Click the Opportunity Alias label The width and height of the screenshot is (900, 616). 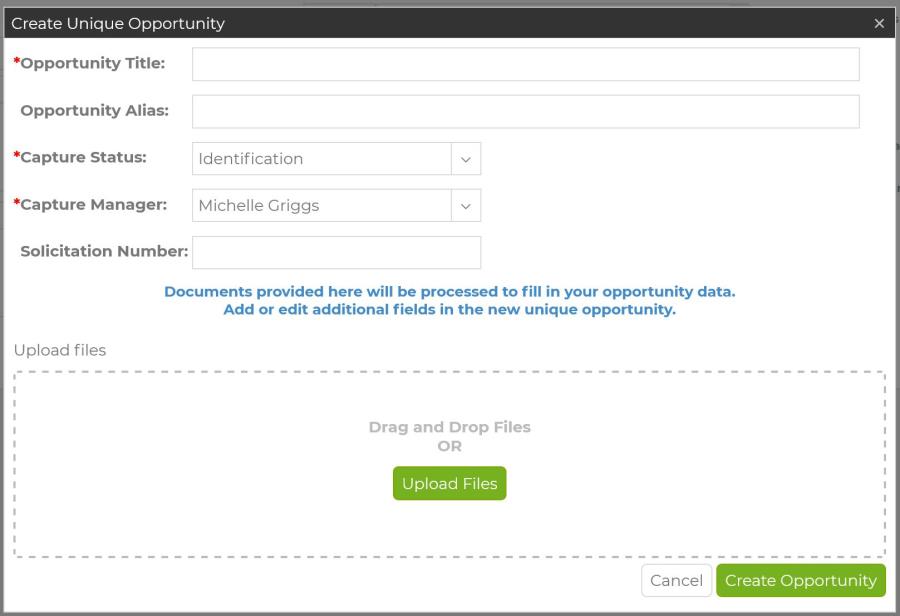pyautogui.click(x=95, y=110)
